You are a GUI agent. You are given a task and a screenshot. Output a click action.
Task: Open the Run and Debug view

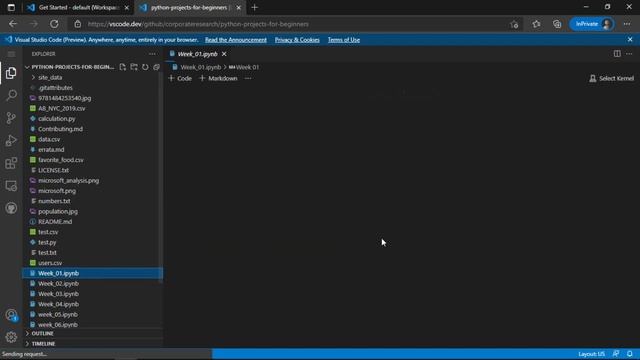pos(11,140)
